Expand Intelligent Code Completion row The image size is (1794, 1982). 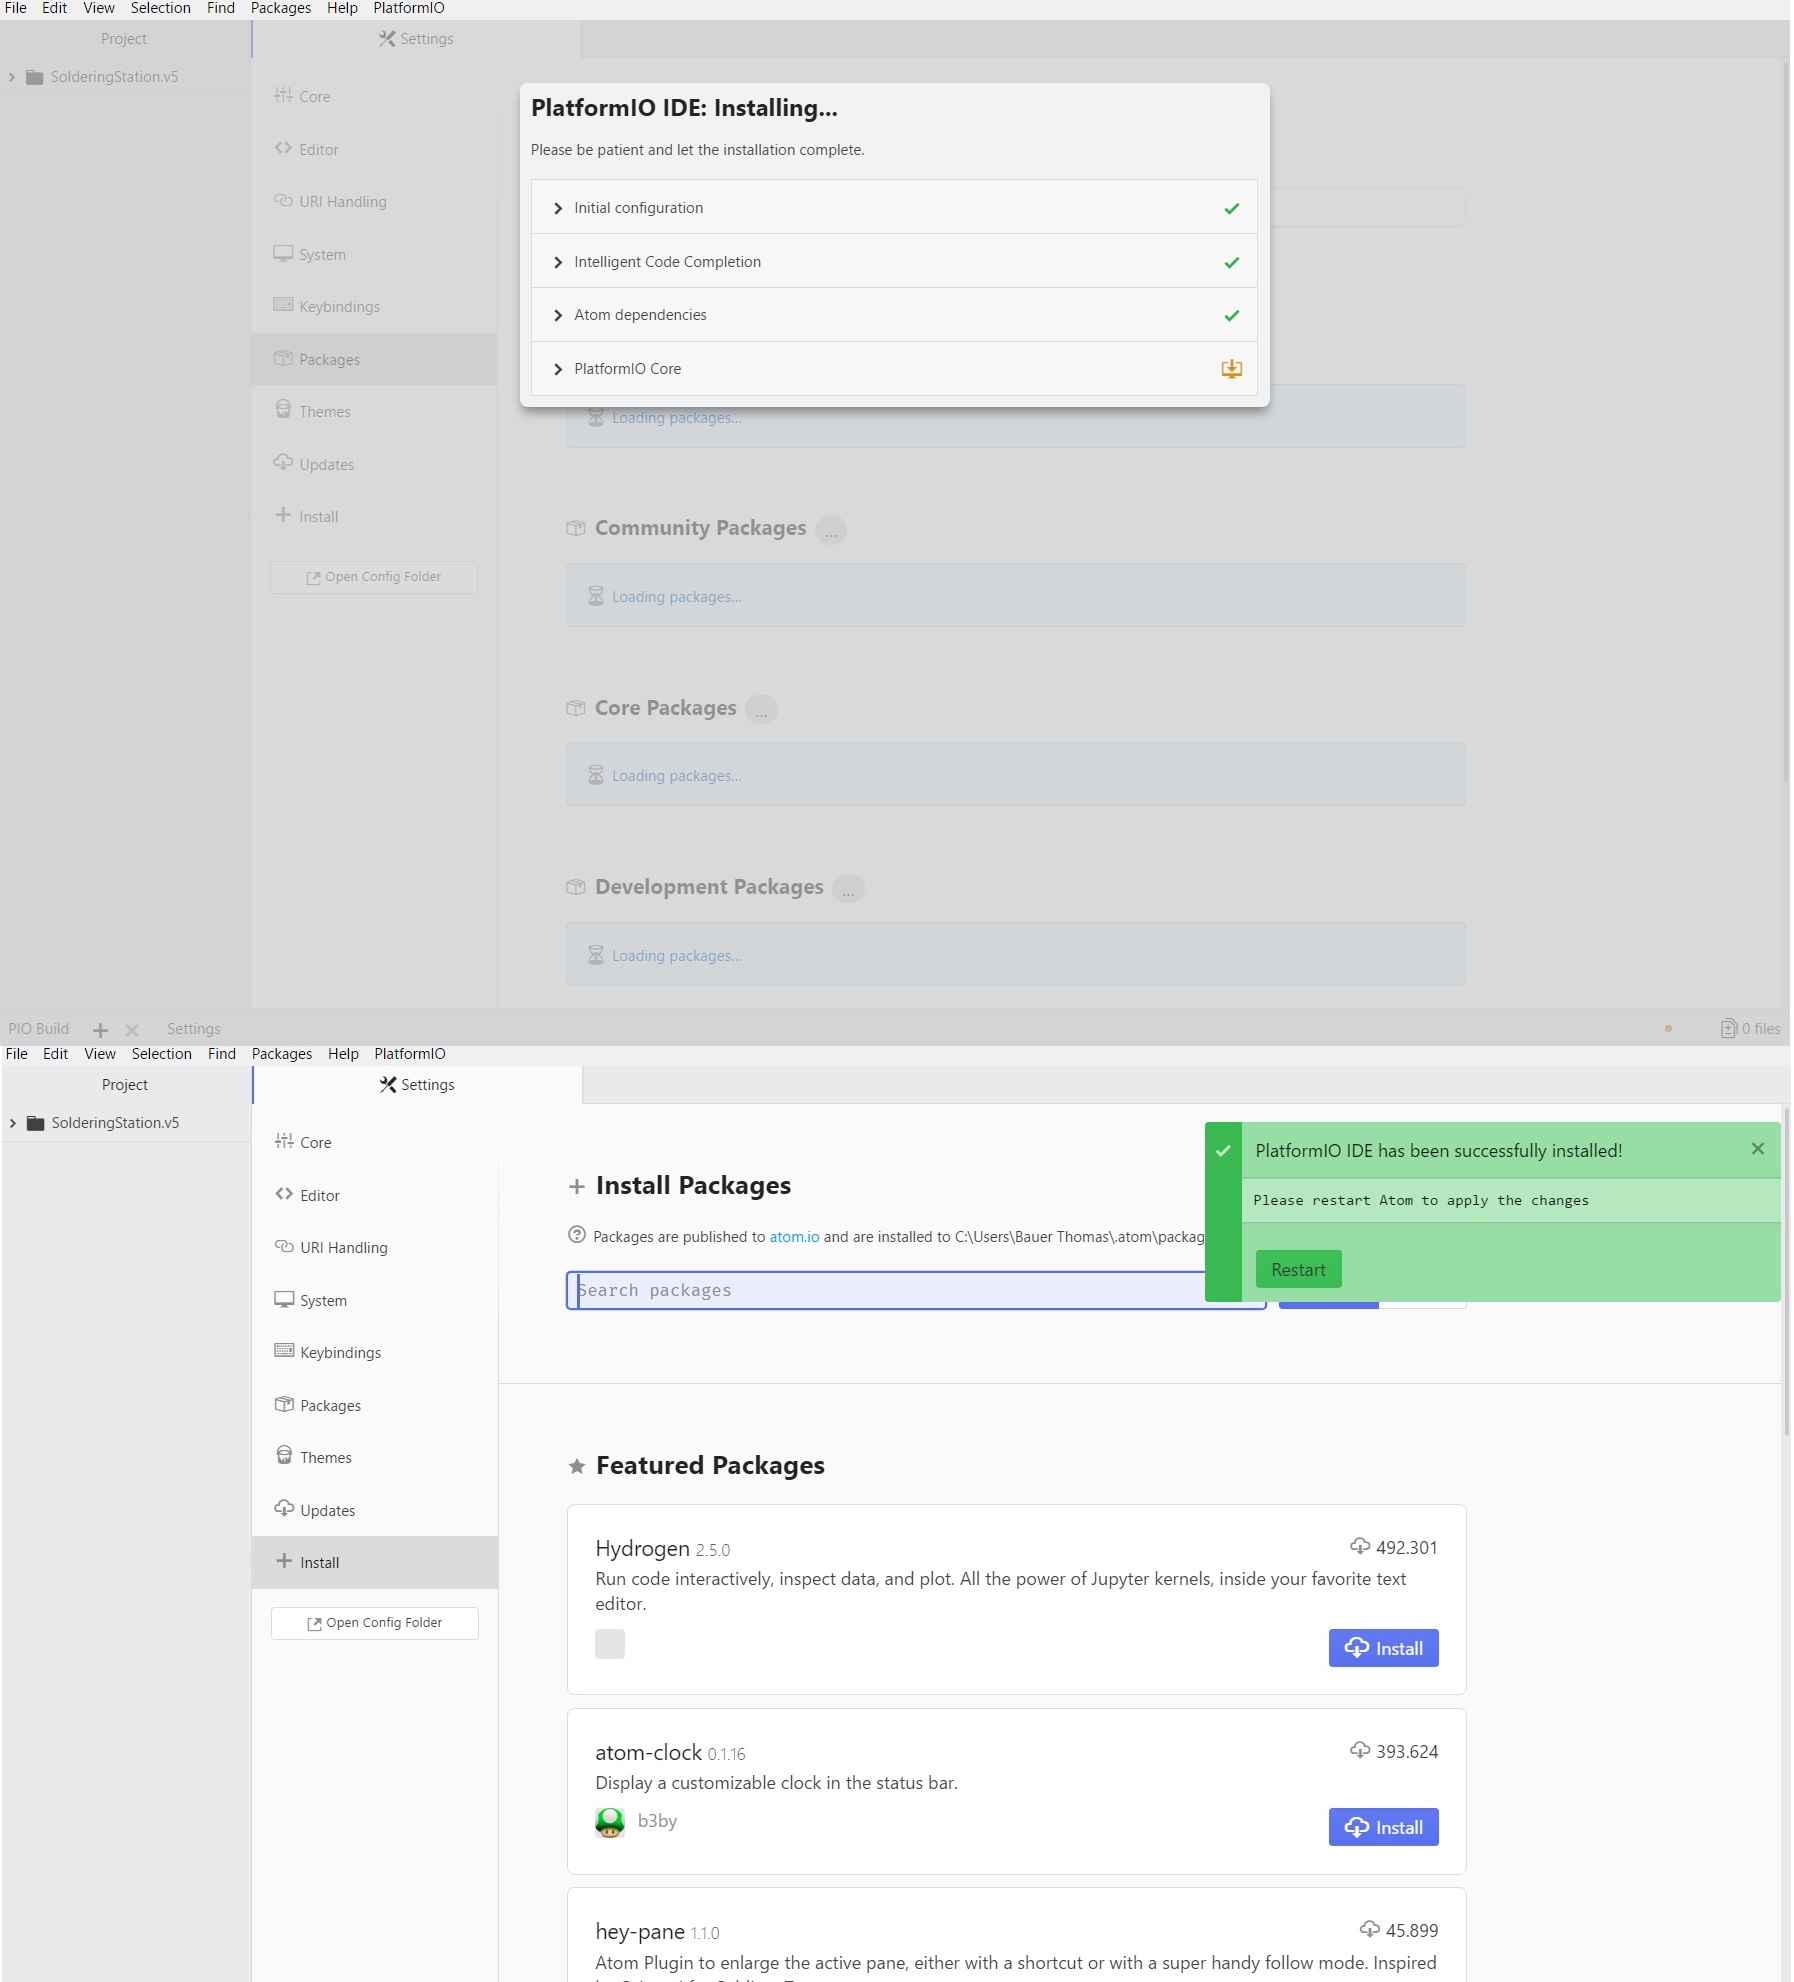point(893,261)
